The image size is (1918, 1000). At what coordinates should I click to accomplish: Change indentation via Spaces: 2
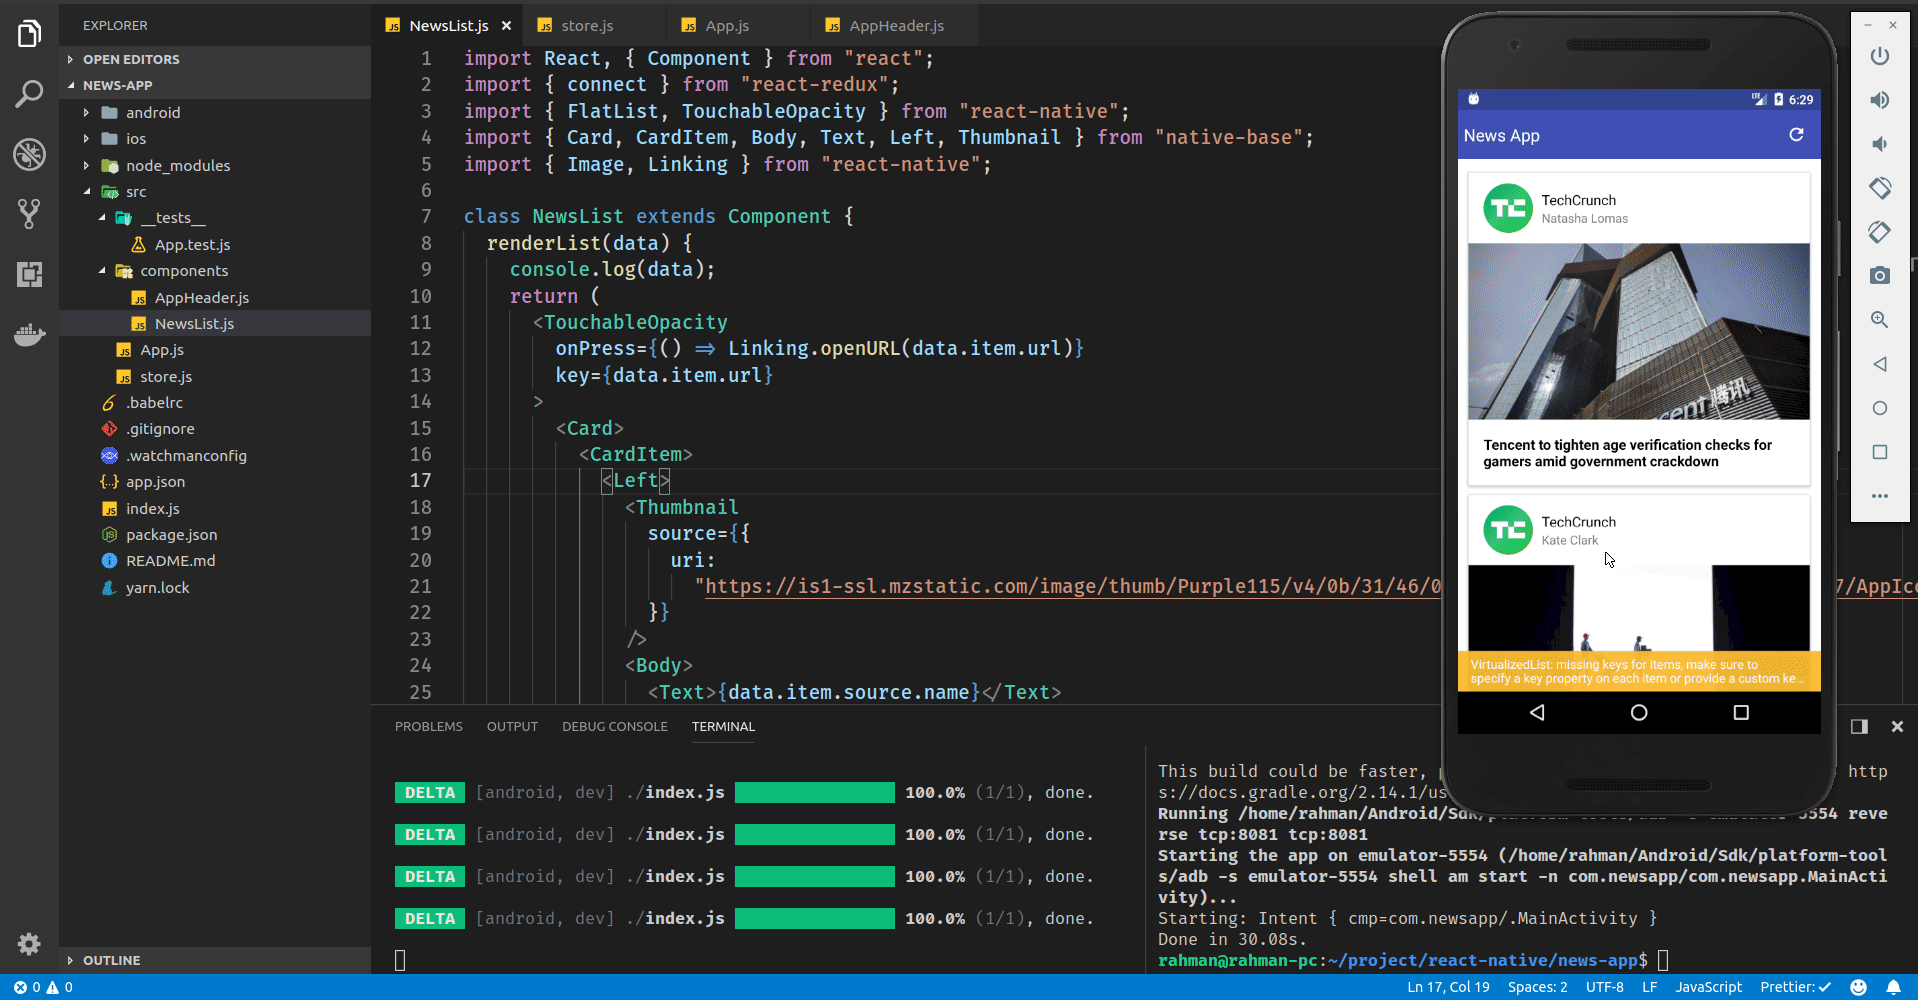click(1537, 987)
